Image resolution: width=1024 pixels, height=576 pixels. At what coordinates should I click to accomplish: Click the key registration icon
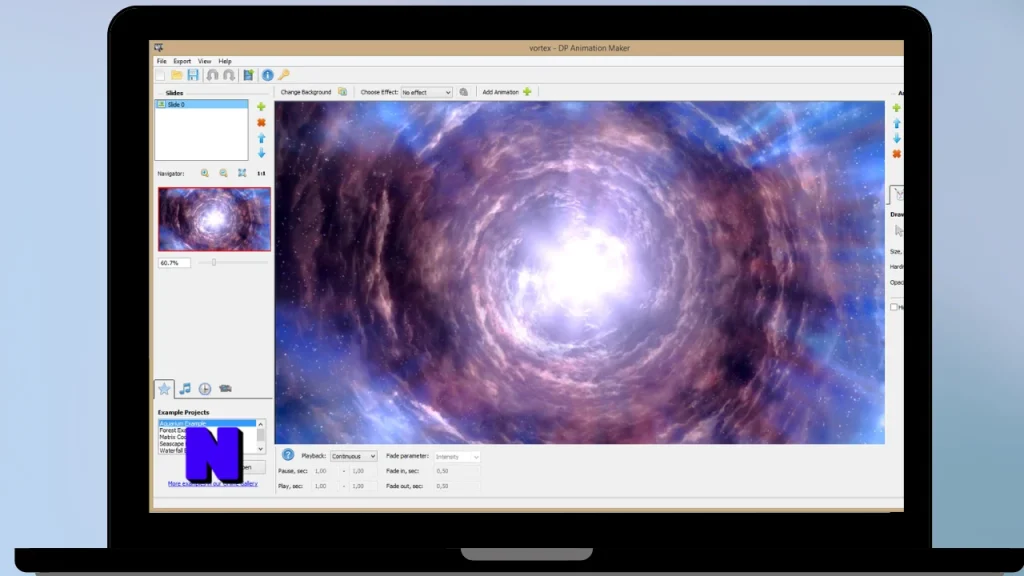(x=283, y=76)
